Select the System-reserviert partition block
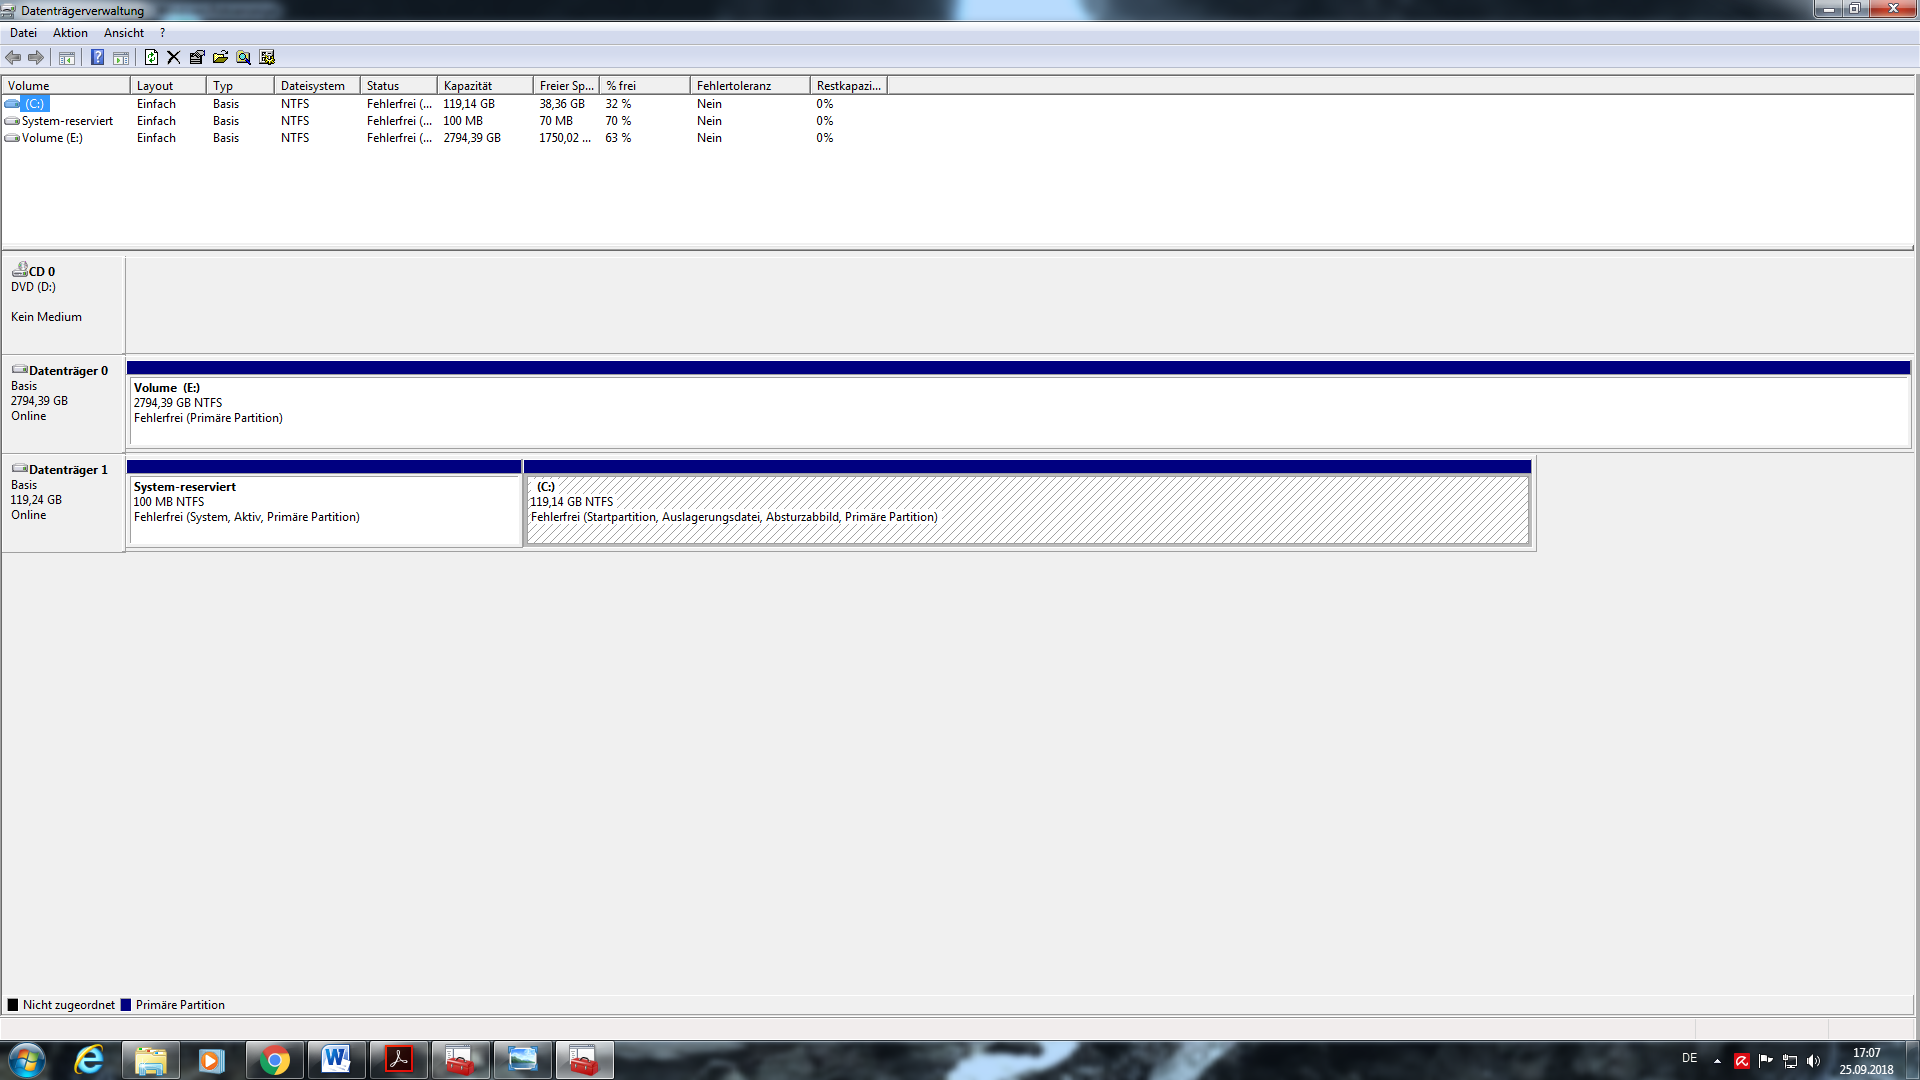Screen dimensions: 1920x1080 click(324, 510)
